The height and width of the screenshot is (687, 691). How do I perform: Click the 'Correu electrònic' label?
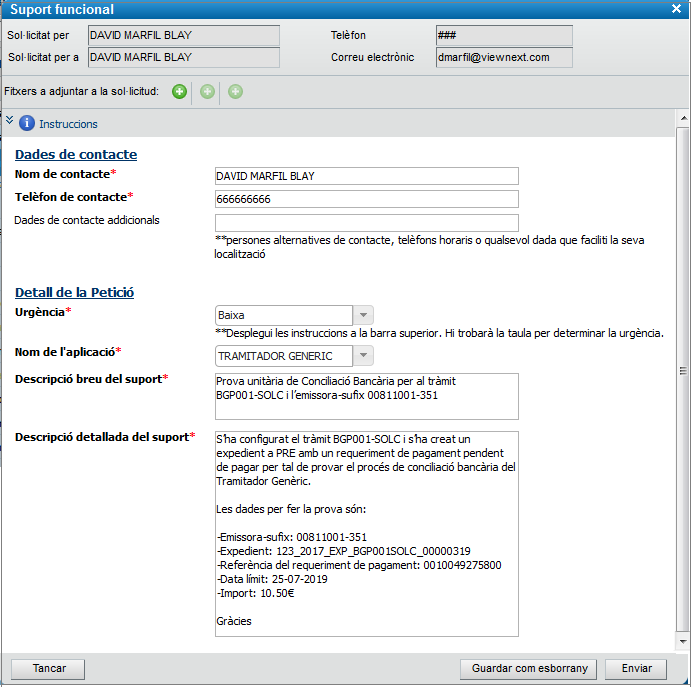(372, 57)
